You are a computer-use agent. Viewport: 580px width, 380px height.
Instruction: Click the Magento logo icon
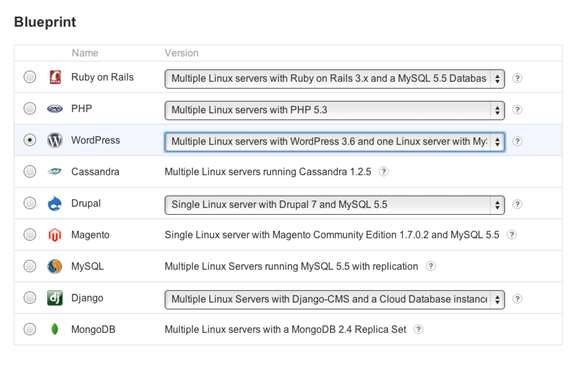coord(55,235)
